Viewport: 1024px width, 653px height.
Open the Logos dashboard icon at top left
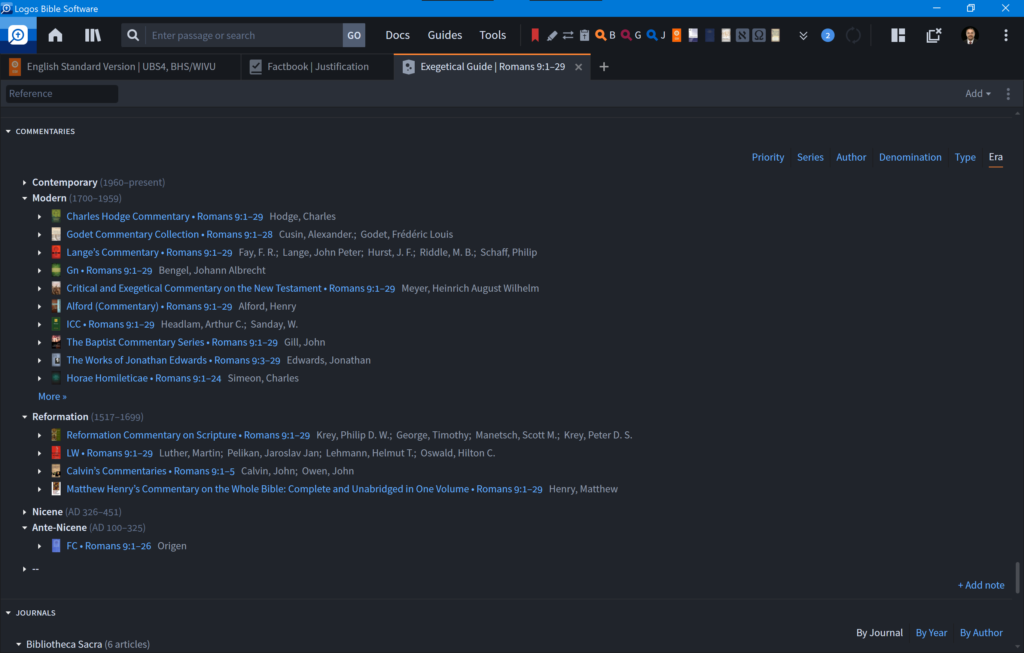click(18, 35)
